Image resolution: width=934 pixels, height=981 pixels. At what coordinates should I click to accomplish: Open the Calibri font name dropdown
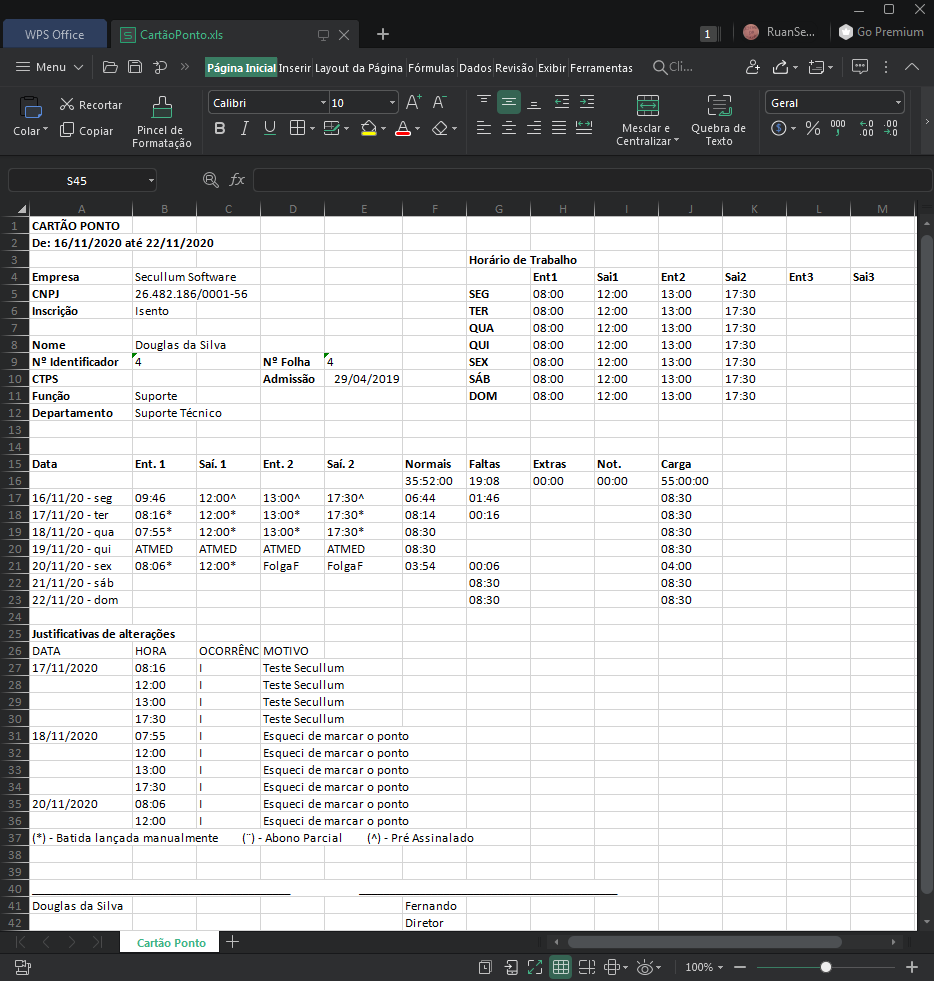[x=268, y=103]
